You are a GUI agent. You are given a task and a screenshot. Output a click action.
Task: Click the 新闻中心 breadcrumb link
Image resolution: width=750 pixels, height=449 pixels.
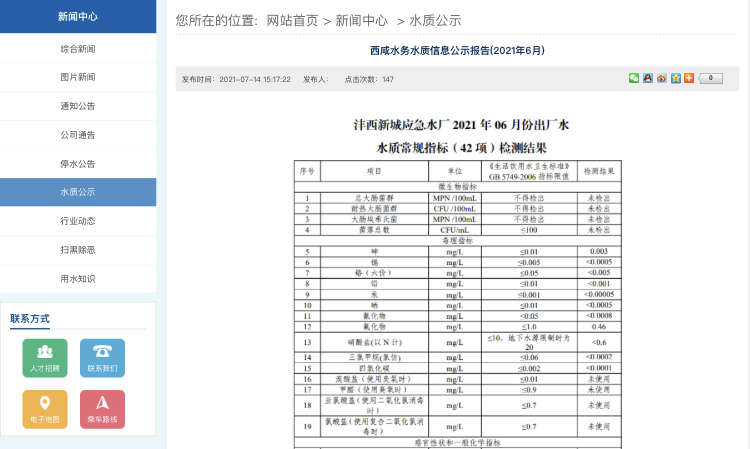click(361, 20)
